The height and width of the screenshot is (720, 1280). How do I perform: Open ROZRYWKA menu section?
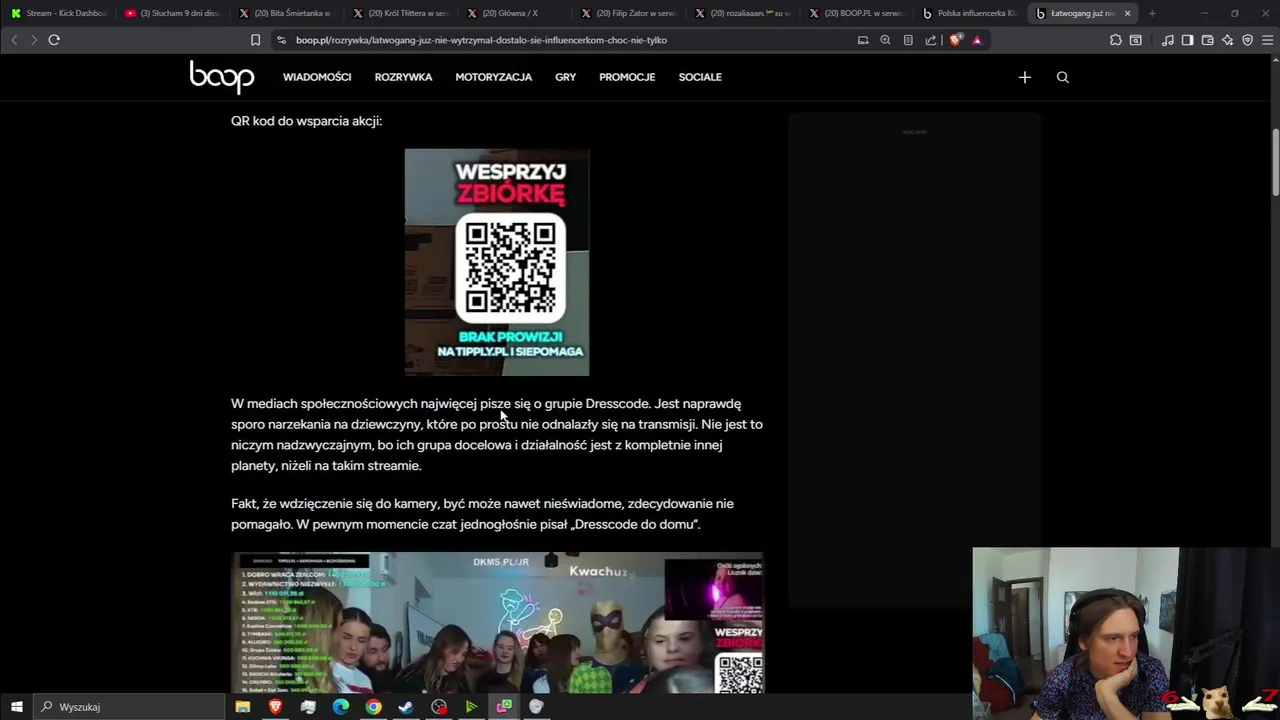click(403, 77)
